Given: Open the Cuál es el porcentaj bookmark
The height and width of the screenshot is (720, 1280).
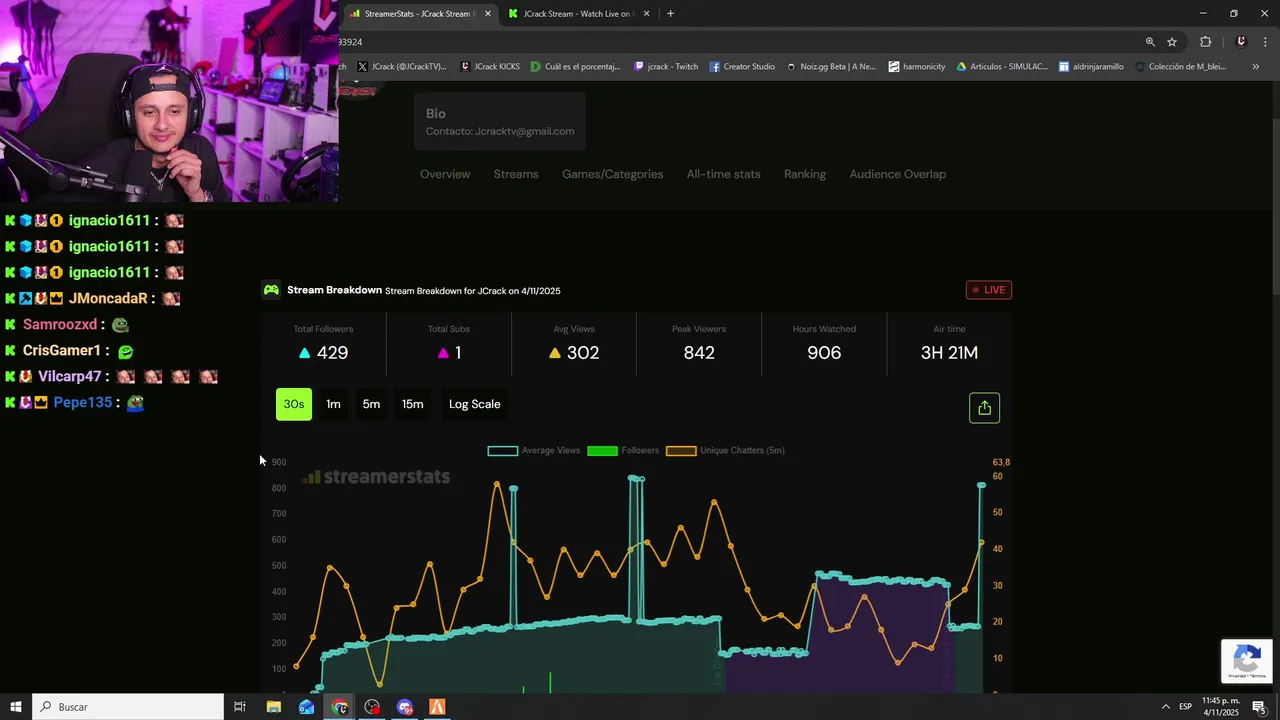Looking at the screenshot, I should coord(575,67).
